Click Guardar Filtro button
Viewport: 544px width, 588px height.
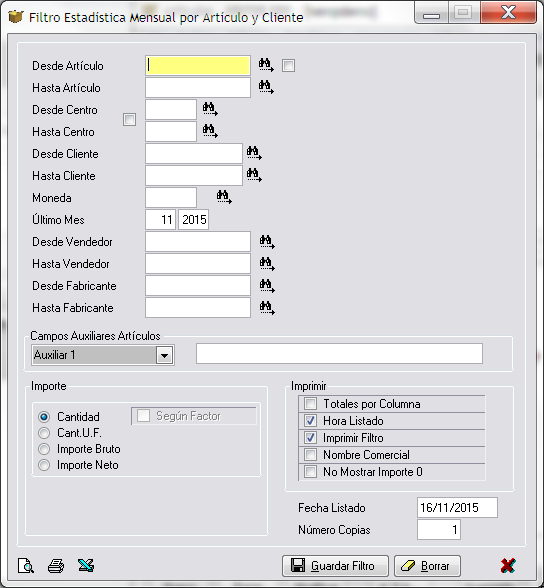coord(335,566)
